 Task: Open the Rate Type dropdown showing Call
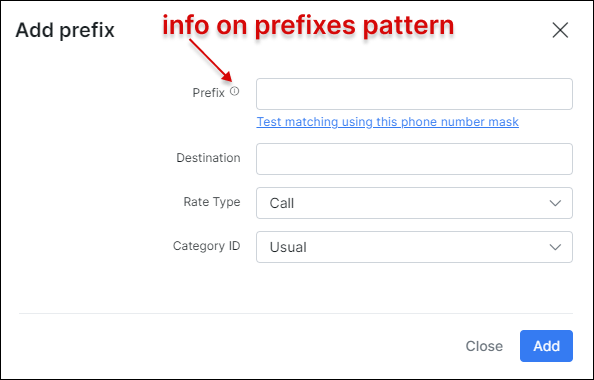[414, 203]
